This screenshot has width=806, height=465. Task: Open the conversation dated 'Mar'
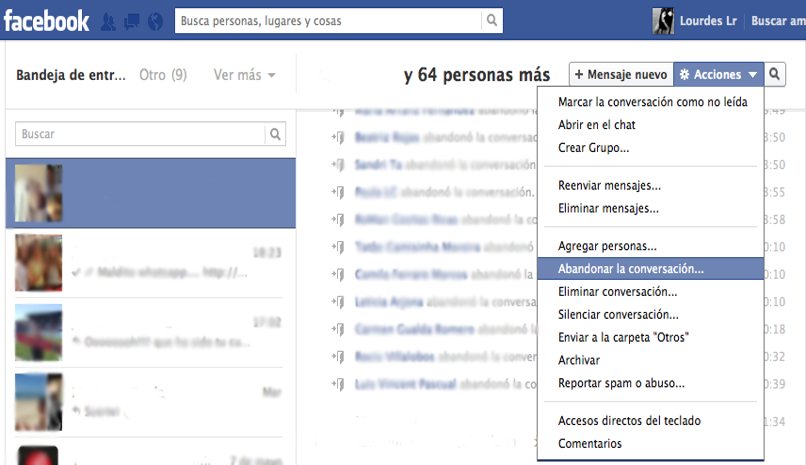151,402
